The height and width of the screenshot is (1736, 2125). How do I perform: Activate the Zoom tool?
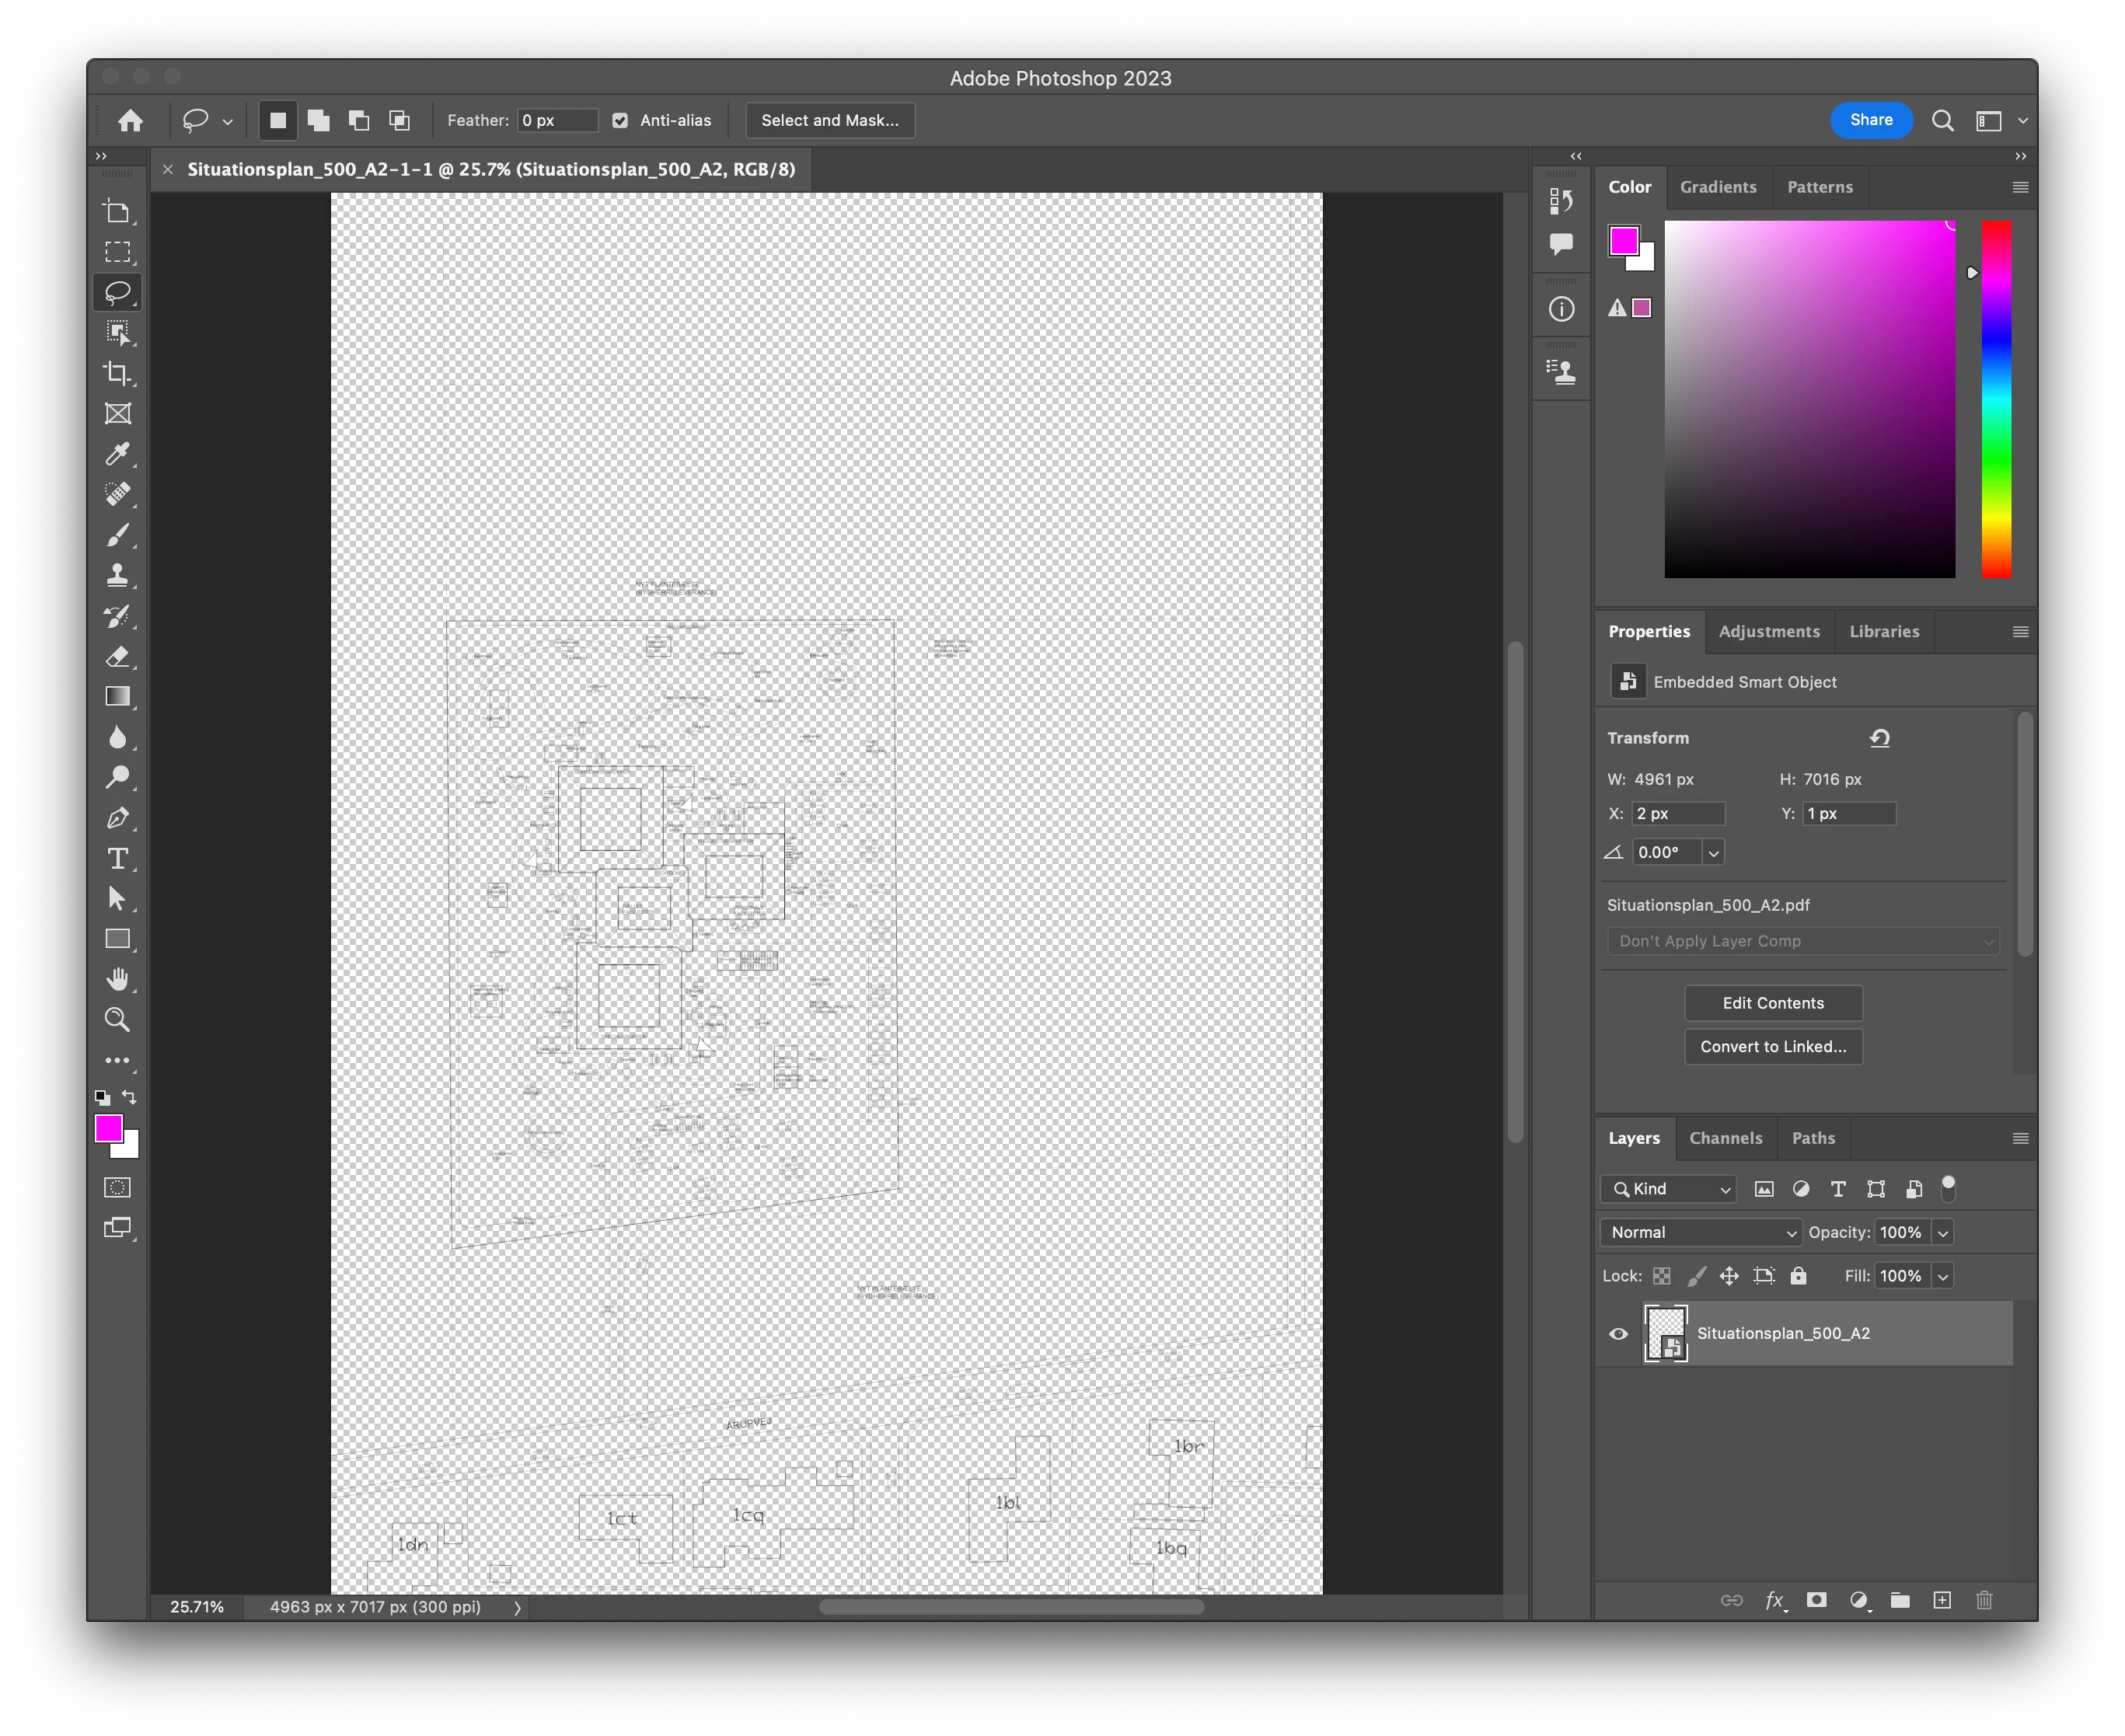pos(118,1019)
